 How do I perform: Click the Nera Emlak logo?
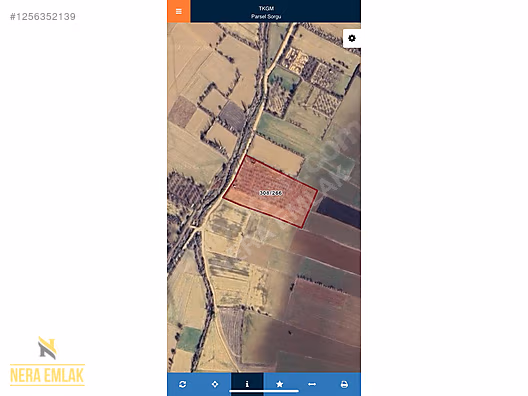[x=47, y=361]
